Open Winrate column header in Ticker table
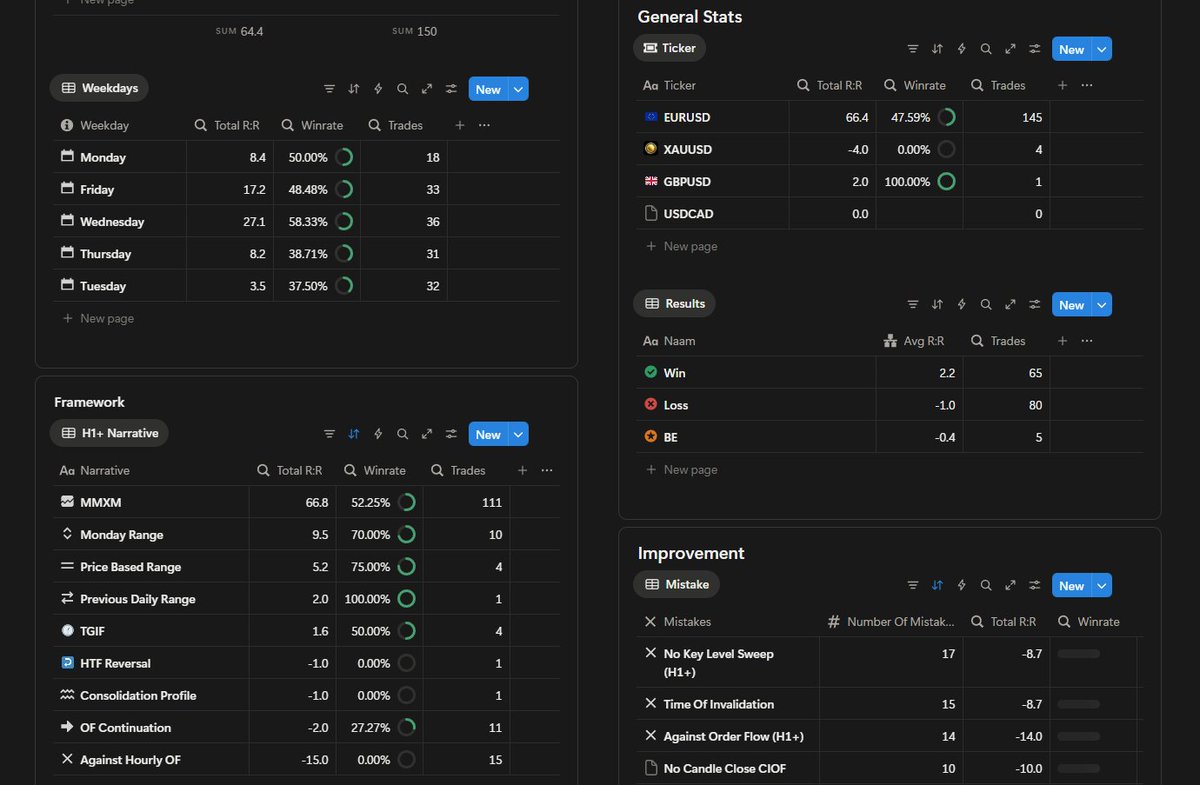The image size is (1200, 785). point(920,85)
